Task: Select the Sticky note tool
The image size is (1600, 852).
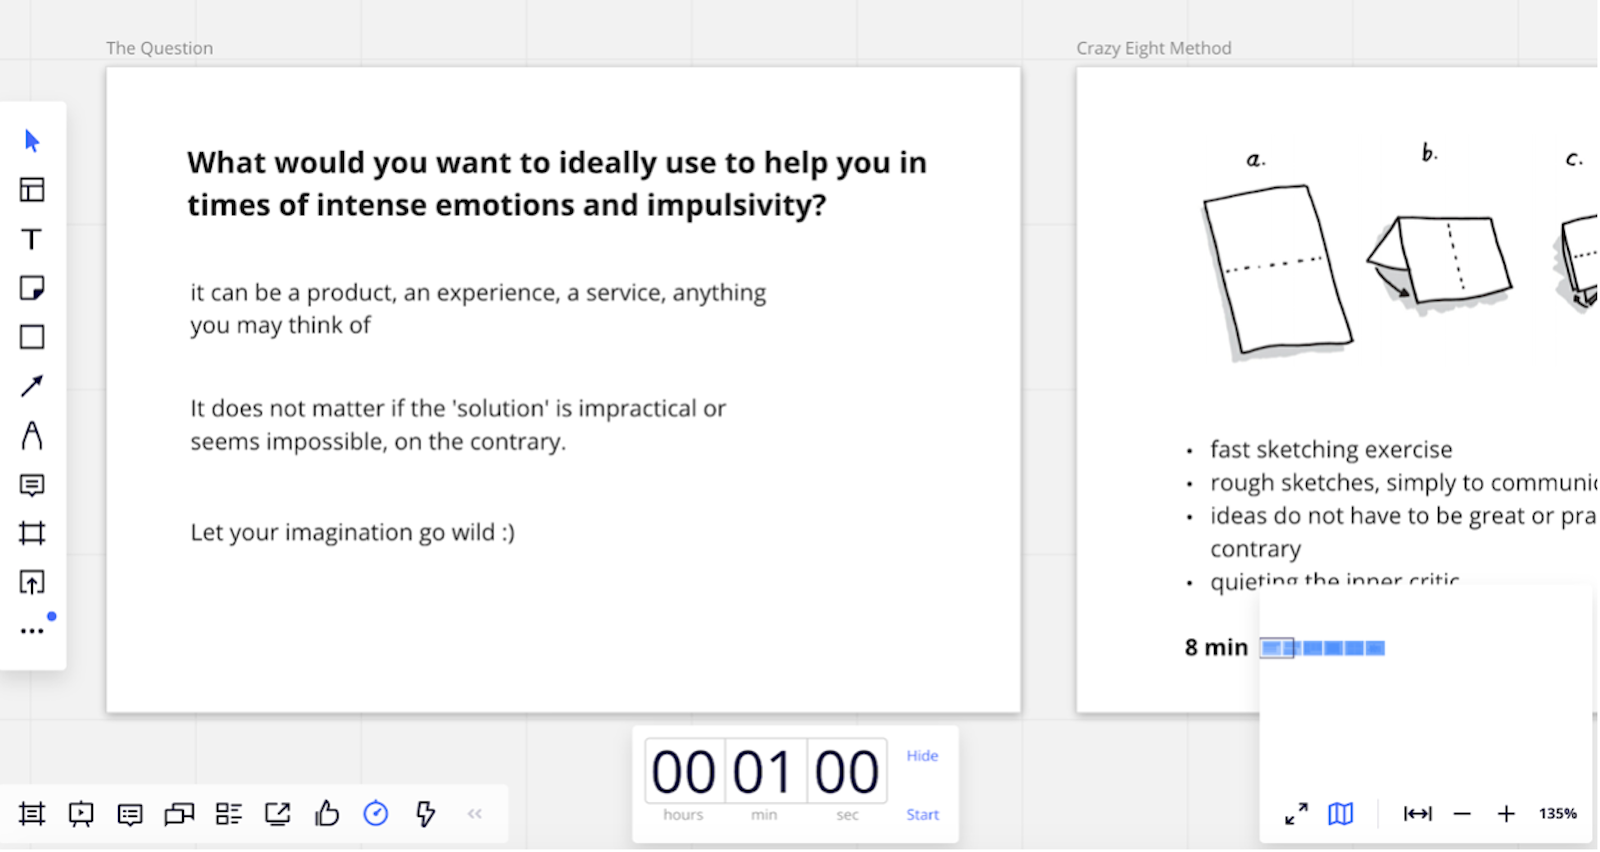Action: pyautogui.click(x=32, y=288)
